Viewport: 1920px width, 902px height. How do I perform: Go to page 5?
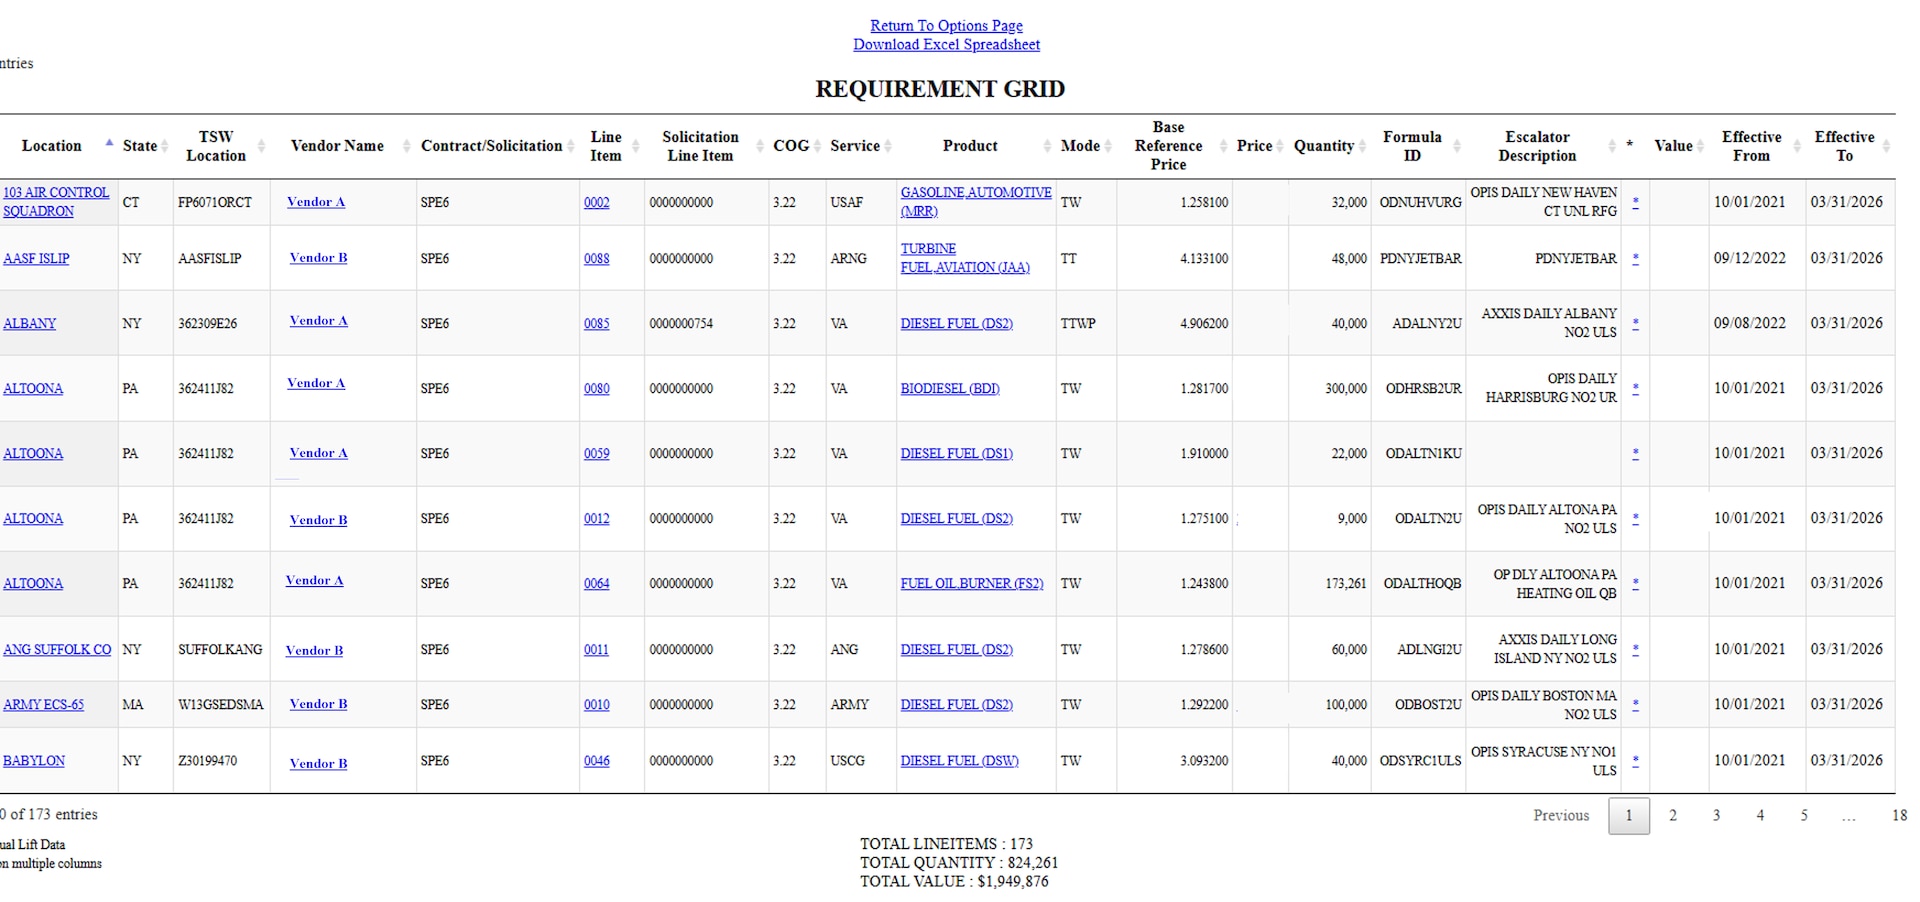[1805, 815]
